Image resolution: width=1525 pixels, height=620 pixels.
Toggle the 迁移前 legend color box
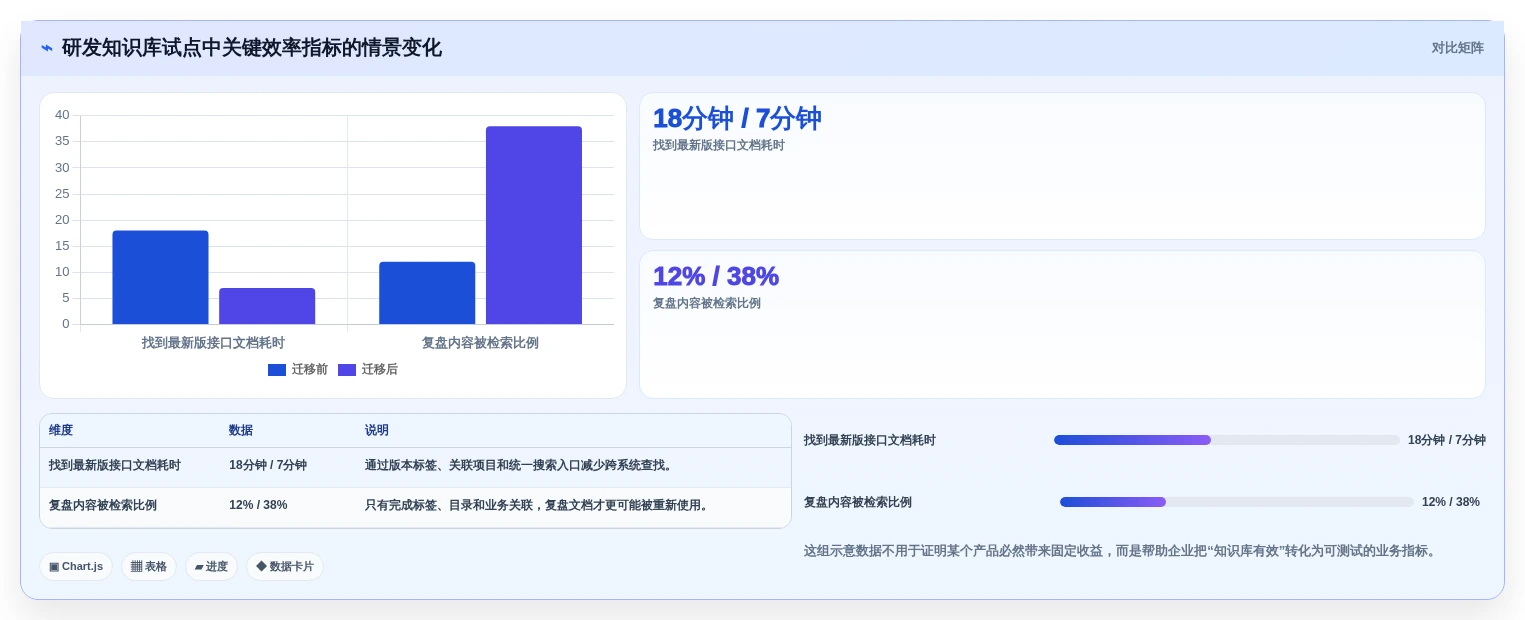tap(277, 370)
